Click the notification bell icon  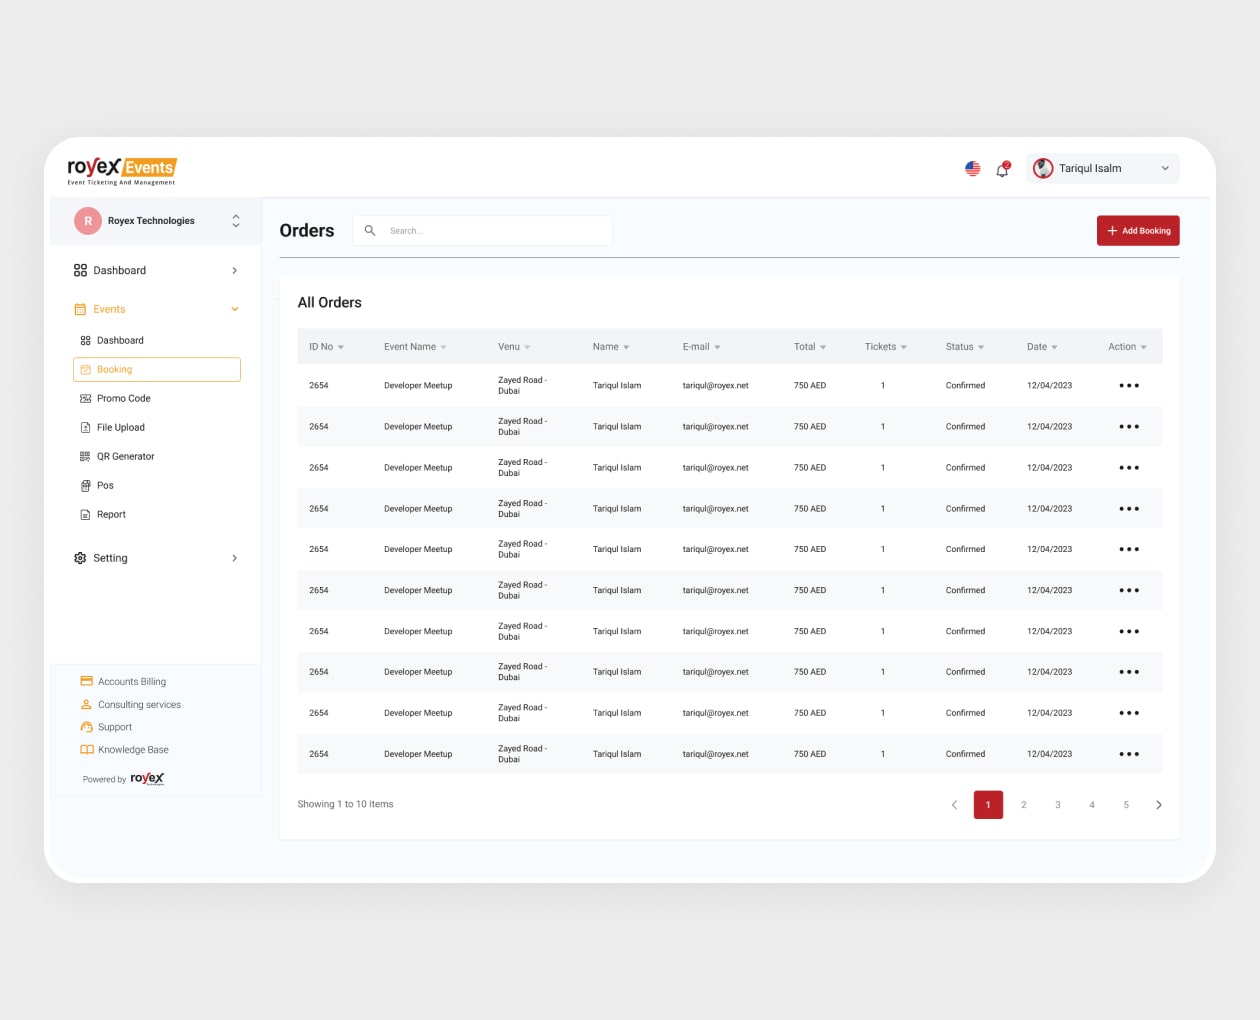(1002, 169)
